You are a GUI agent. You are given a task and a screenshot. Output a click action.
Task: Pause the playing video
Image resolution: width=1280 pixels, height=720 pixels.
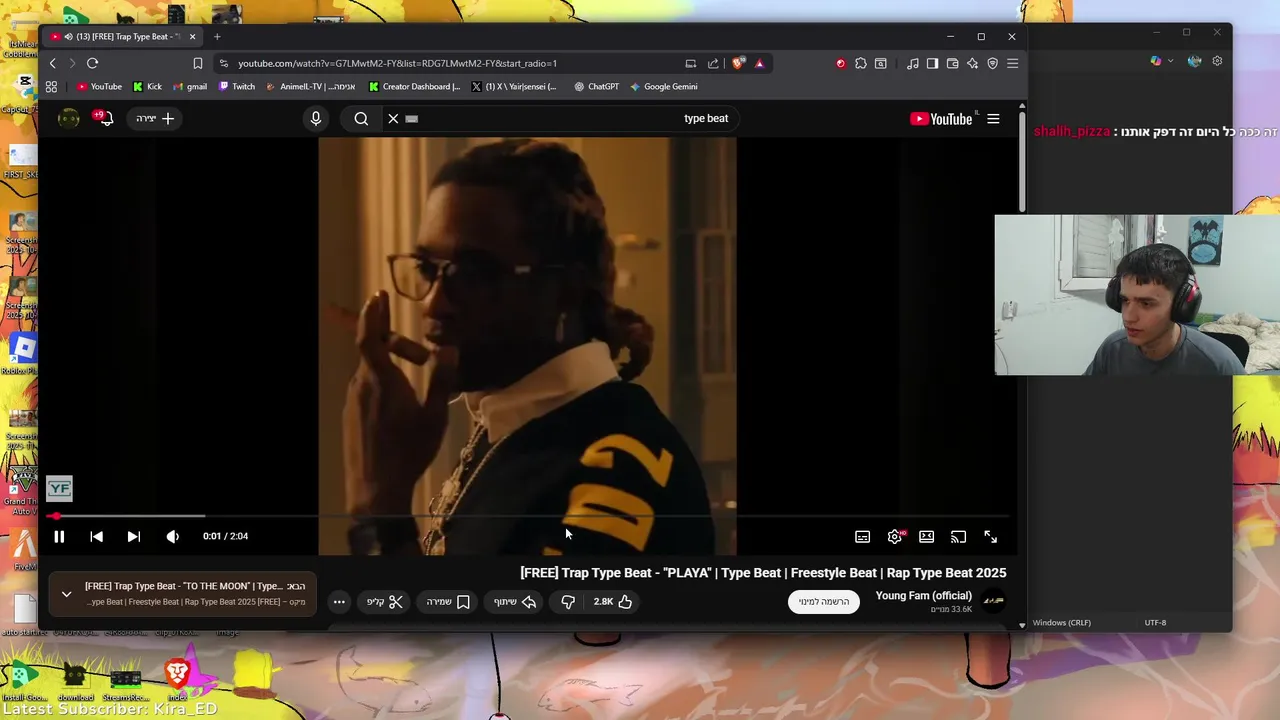[x=59, y=537]
